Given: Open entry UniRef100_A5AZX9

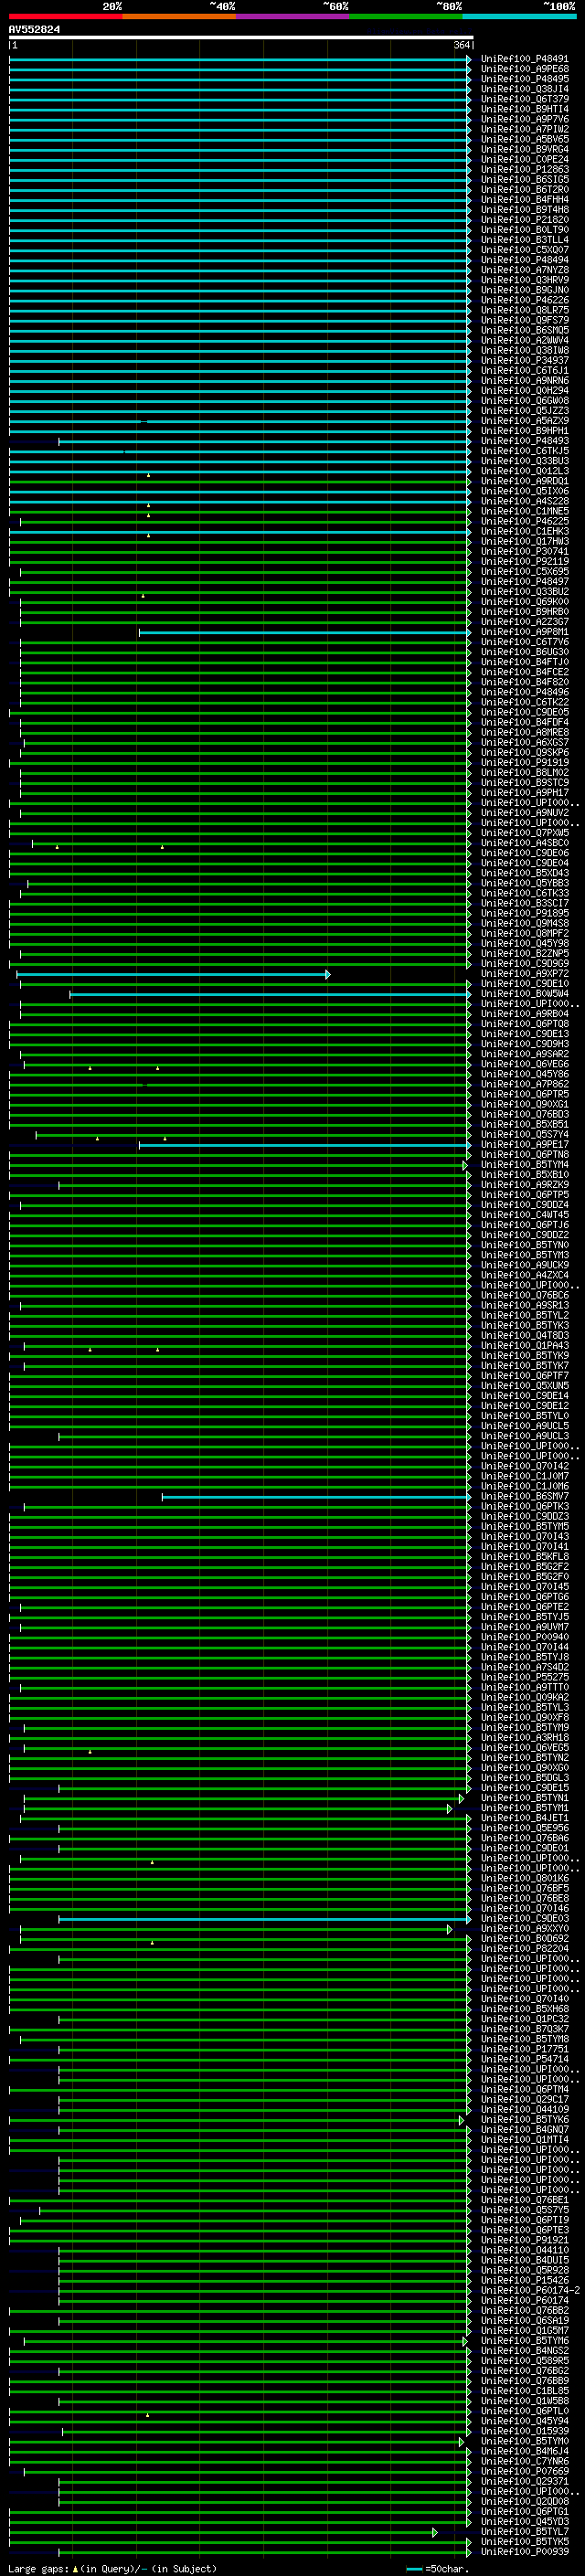Looking at the screenshot, I should pyautogui.click(x=525, y=421).
